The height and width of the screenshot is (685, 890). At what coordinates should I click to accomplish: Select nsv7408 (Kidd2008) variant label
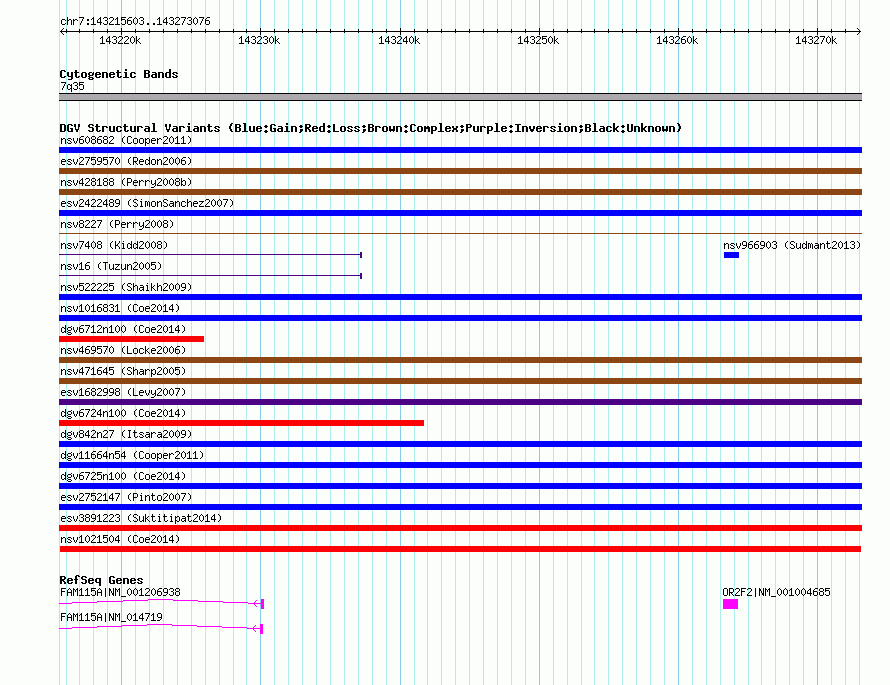click(114, 245)
